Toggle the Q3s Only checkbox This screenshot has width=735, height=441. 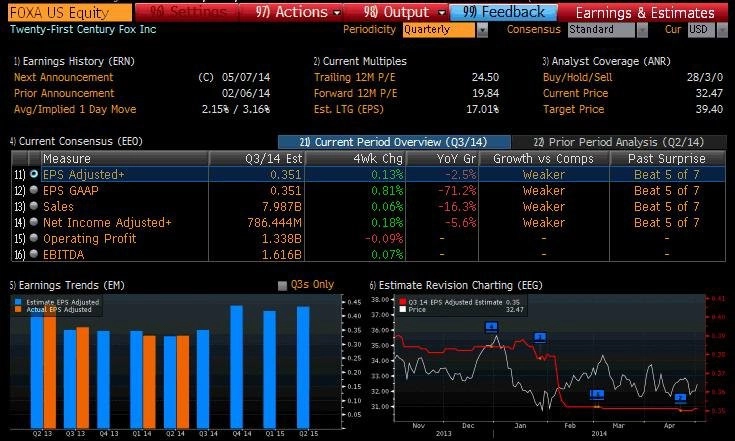282,285
